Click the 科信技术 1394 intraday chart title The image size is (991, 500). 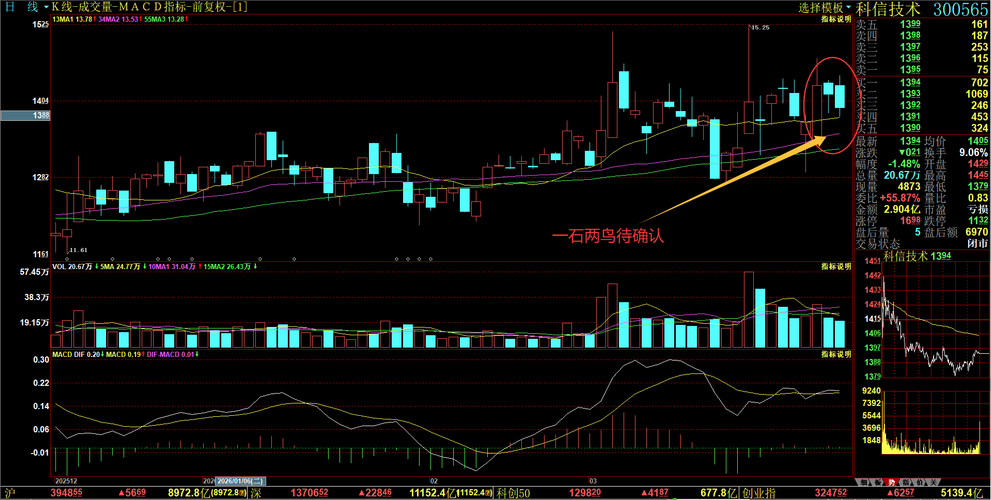coord(916,256)
